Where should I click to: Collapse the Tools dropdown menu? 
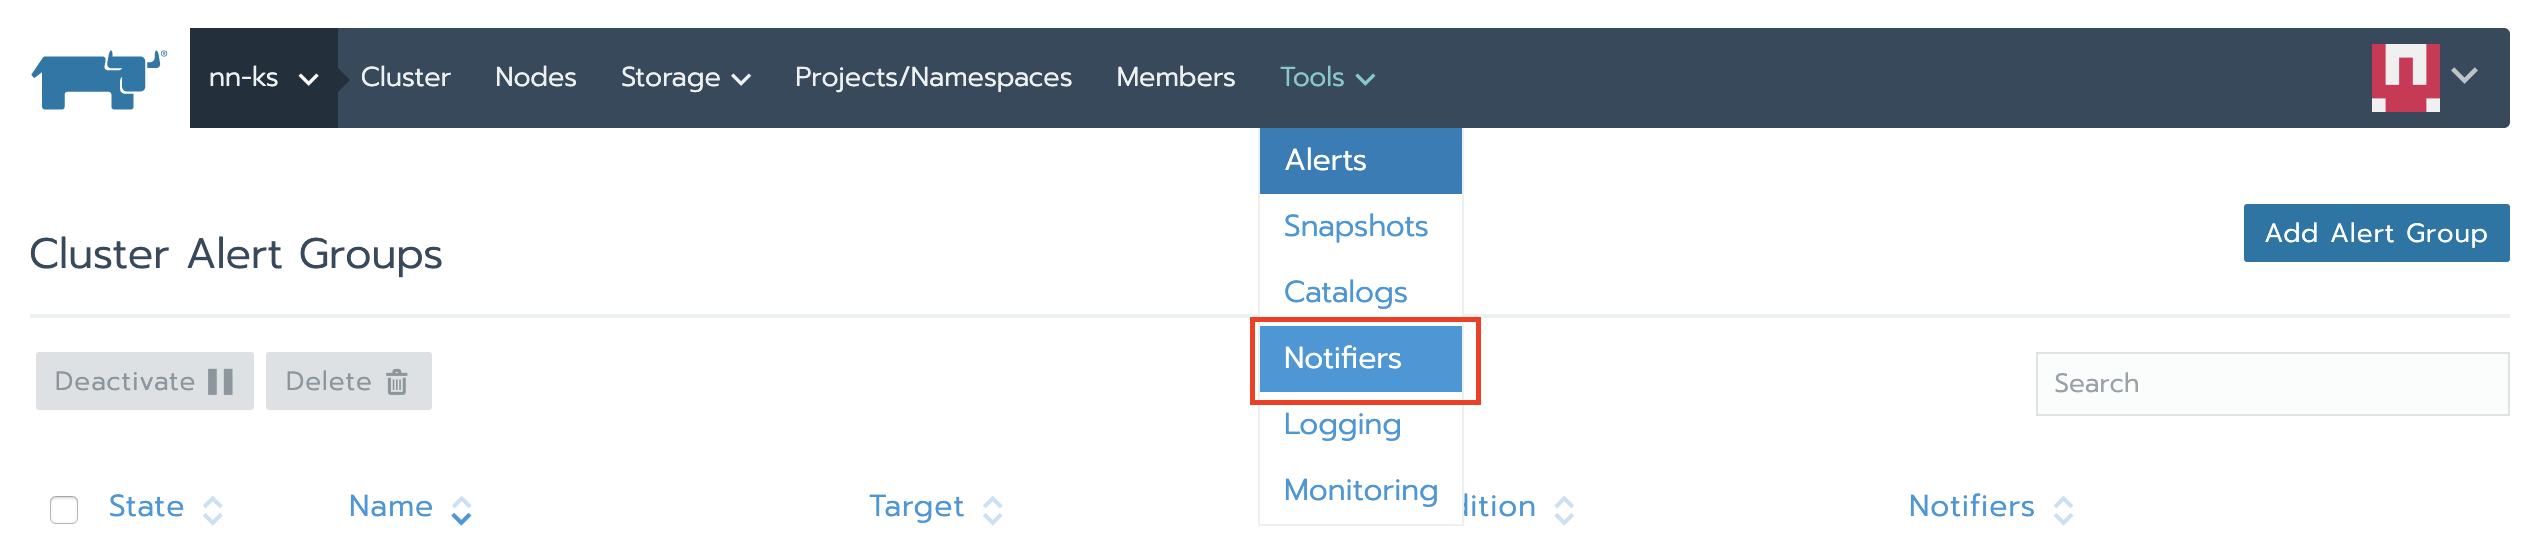[1327, 78]
